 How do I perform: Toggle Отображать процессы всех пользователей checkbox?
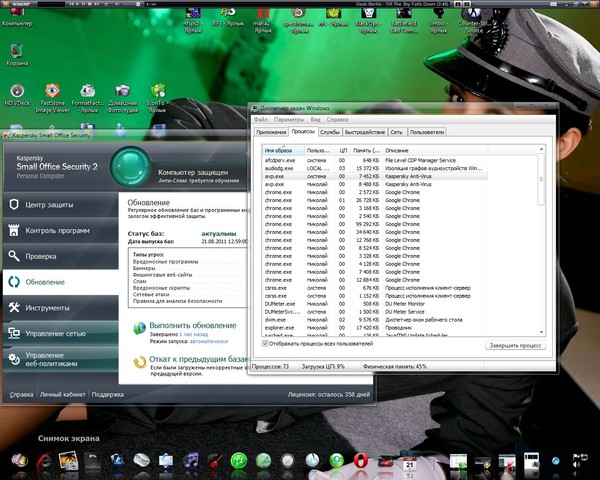tap(265, 344)
